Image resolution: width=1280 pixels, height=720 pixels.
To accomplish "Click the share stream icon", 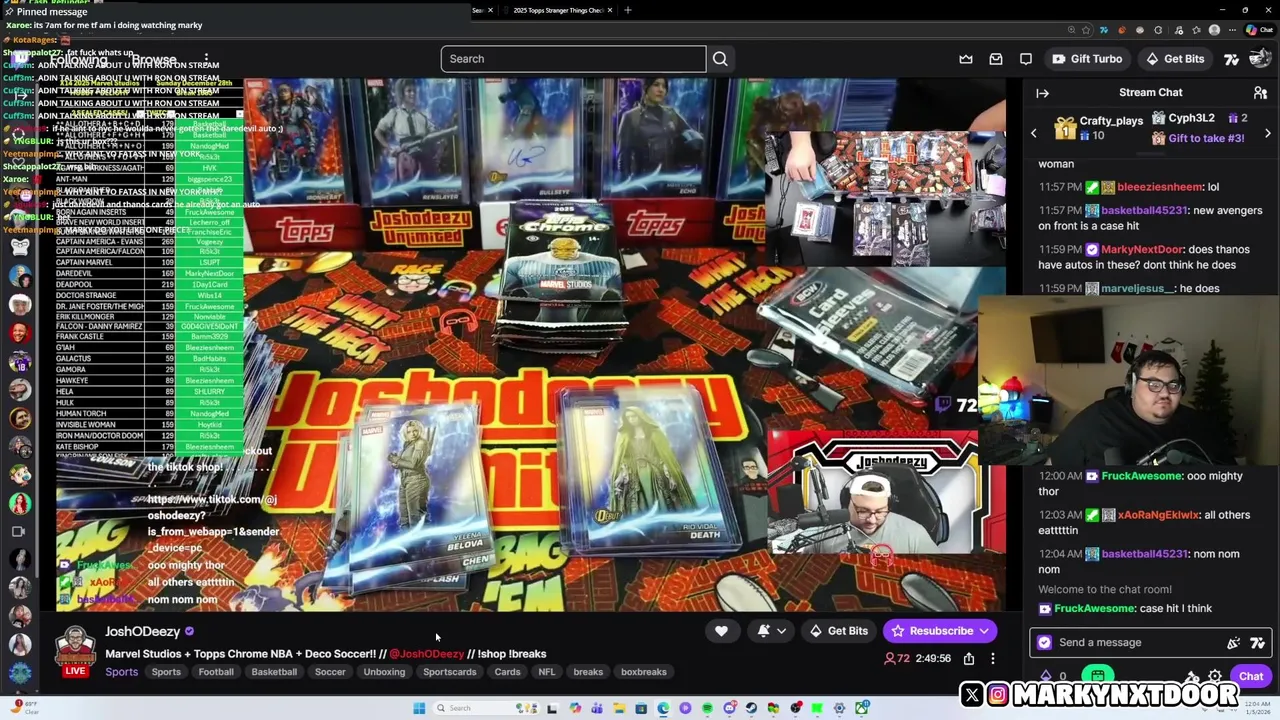I will click(969, 659).
